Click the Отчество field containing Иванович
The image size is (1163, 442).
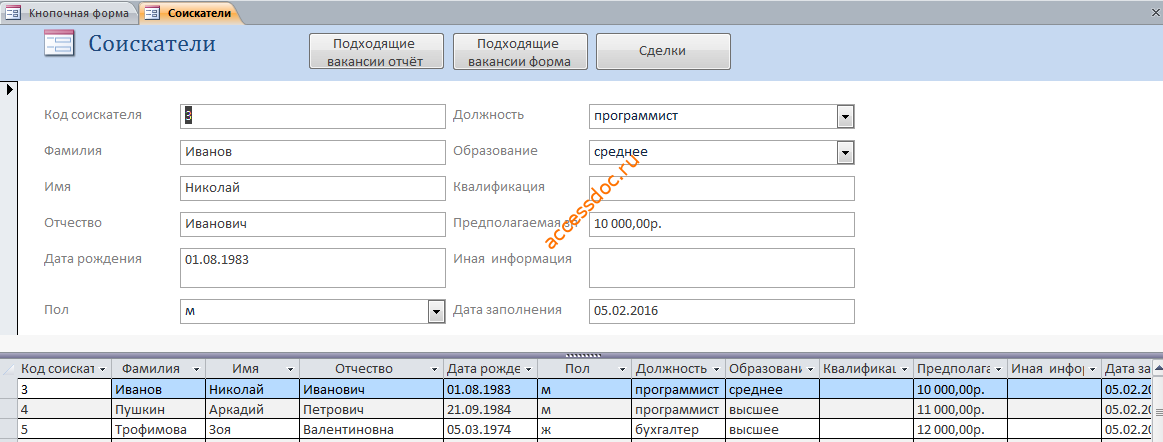coord(312,224)
